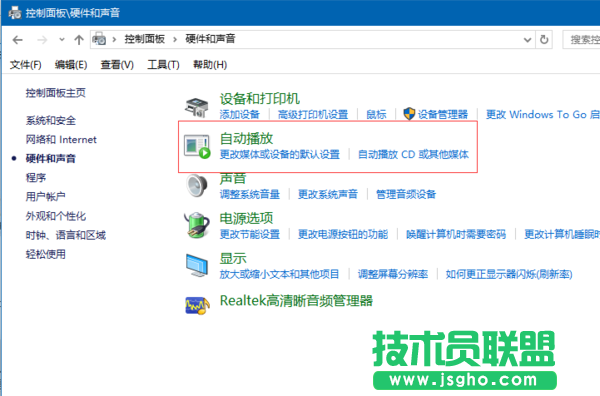The width and height of the screenshot is (600, 396).
Task: Open the 编辑(E) menu
Action: pyautogui.click(x=71, y=65)
